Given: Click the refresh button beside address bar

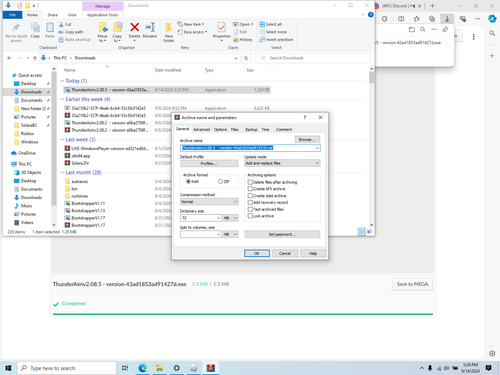Looking at the screenshot, I should pyautogui.click(x=246, y=58).
